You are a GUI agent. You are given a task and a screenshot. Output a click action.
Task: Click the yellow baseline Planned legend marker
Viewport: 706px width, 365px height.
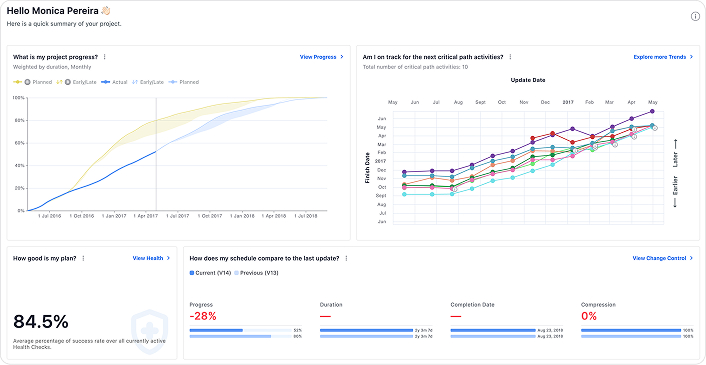17,82
